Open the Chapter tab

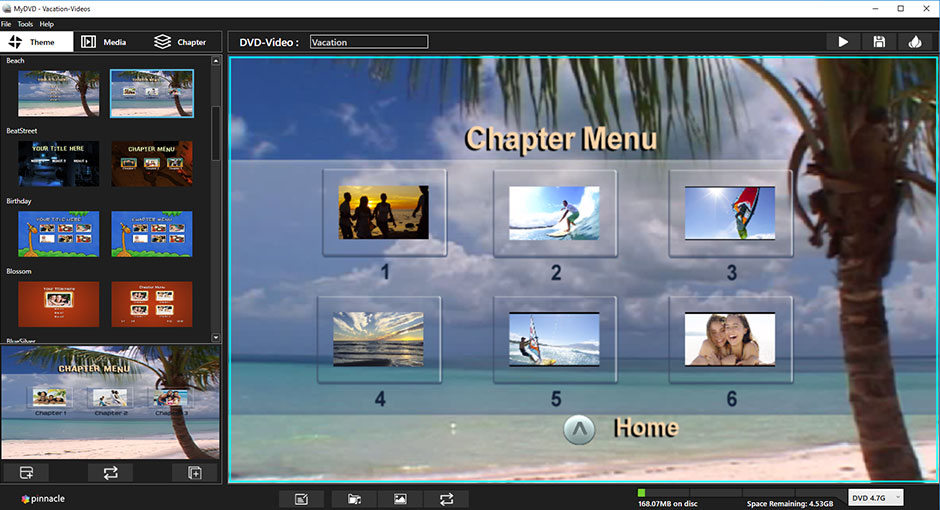point(180,42)
